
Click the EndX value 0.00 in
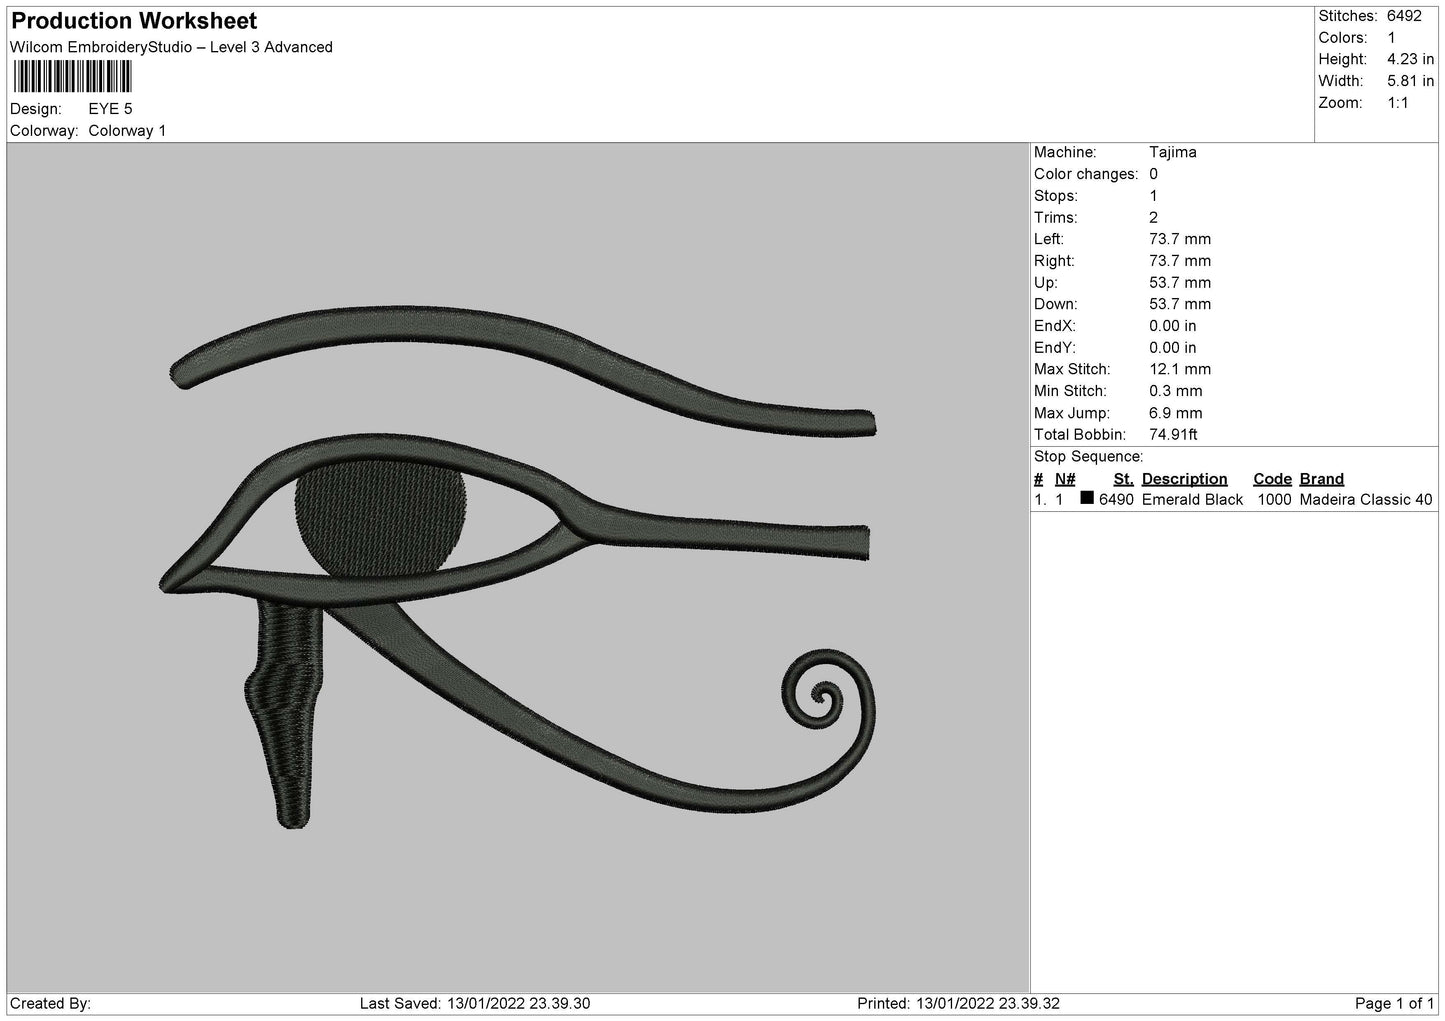(x=1173, y=326)
